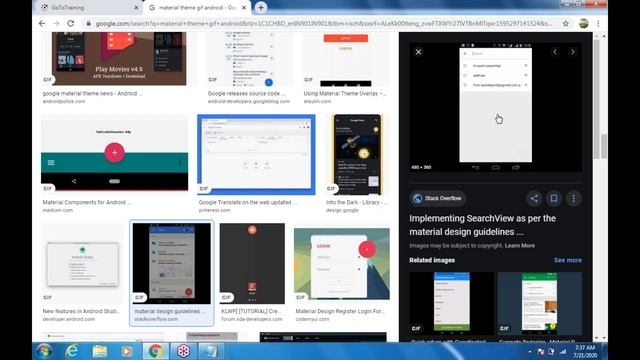Screen dimensions: 640x360
Task: Open Google releases source code image
Action: [250, 59]
